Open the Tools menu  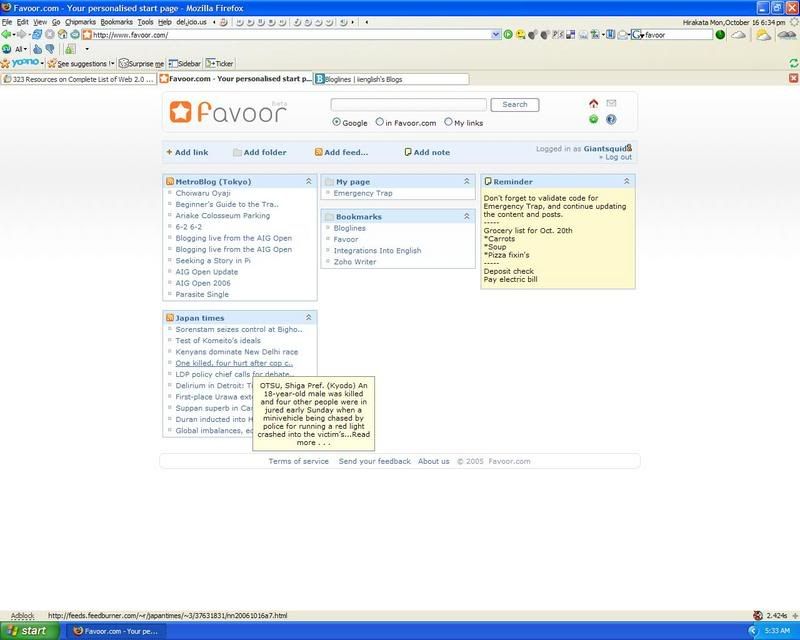click(x=145, y=22)
